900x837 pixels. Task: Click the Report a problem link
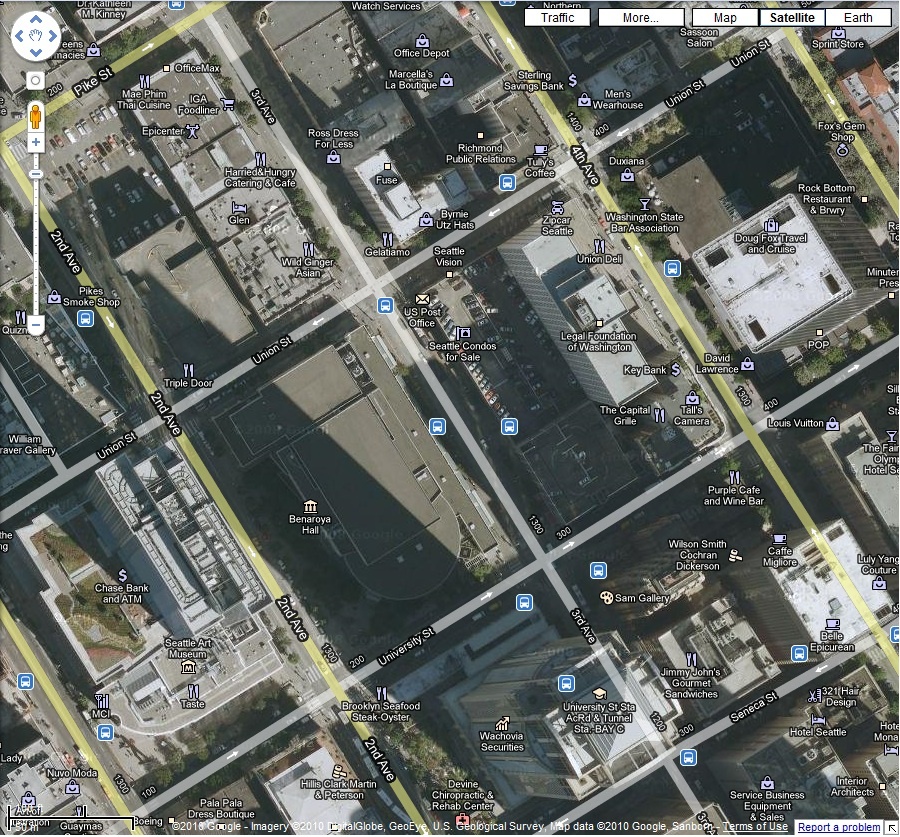tap(839, 827)
